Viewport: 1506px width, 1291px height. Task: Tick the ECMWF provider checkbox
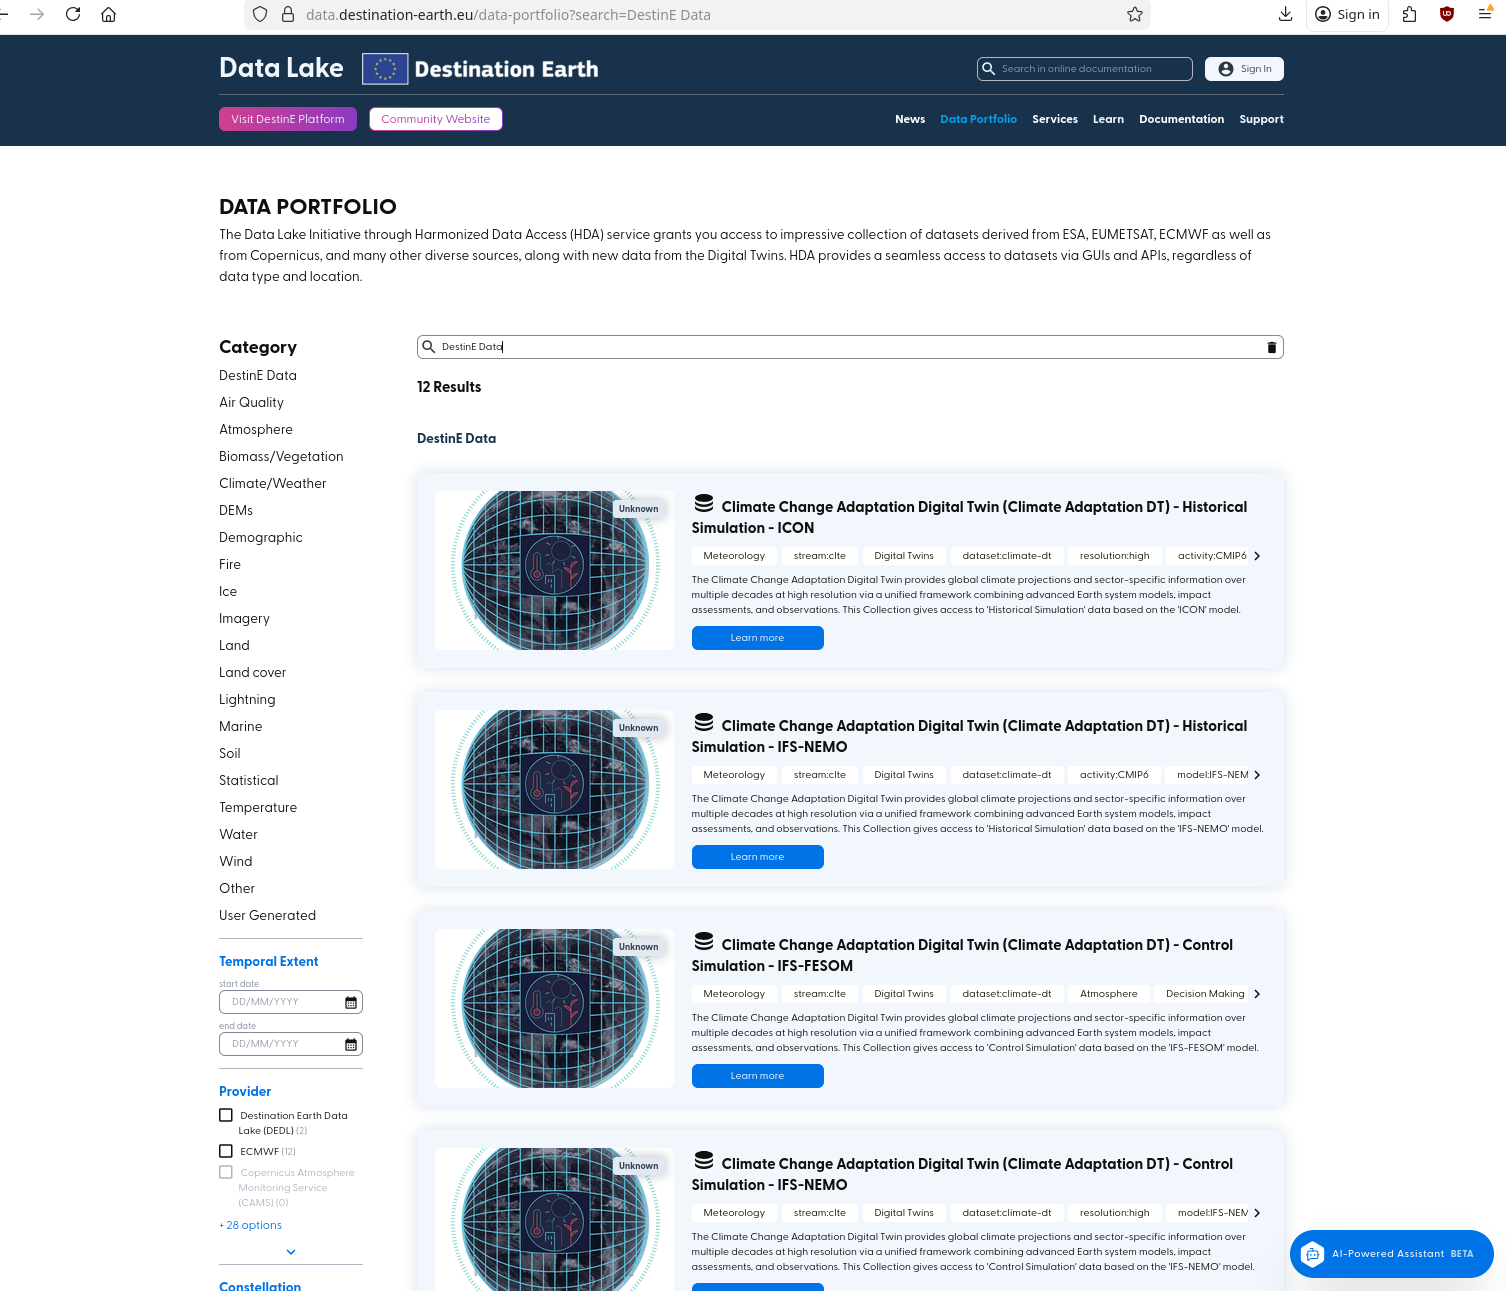tap(226, 1151)
